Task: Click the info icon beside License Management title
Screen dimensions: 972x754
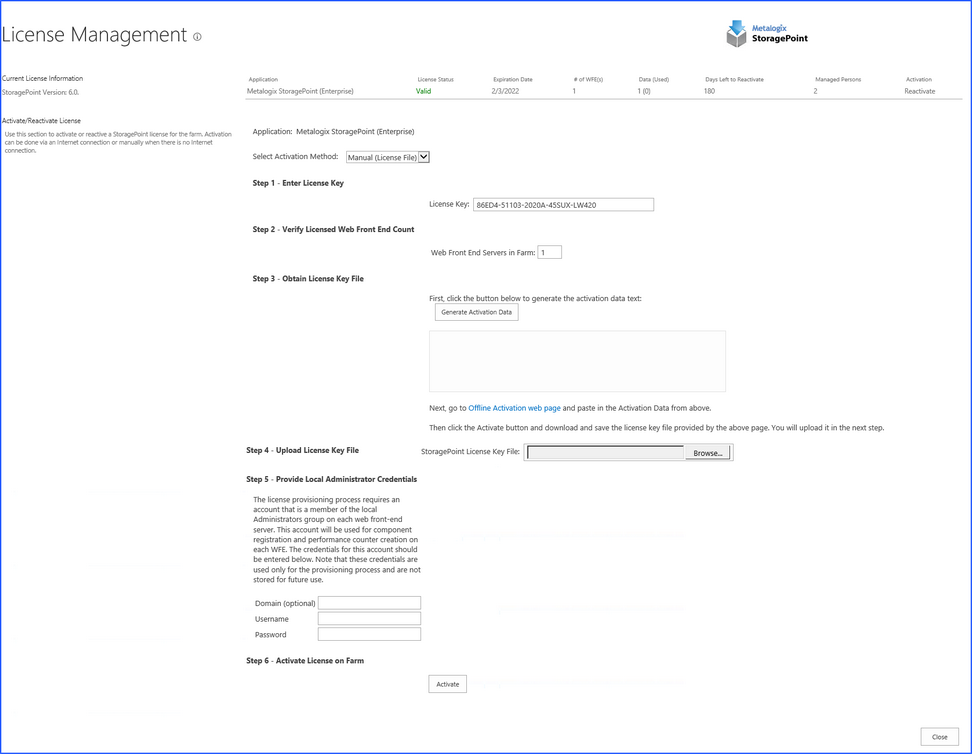Action: [197, 37]
